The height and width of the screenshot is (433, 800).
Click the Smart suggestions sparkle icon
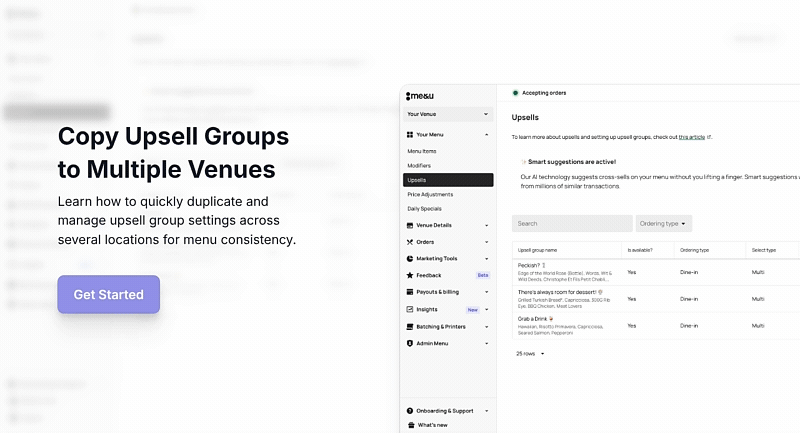[x=523, y=162]
